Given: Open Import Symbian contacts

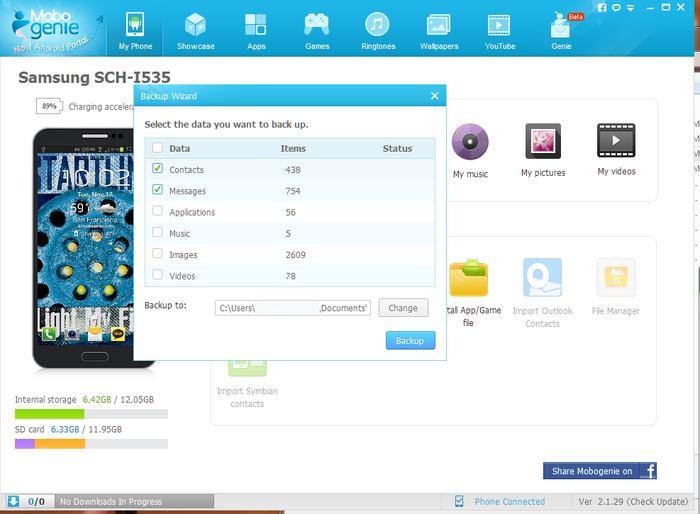Looking at the screenshot, I should (247, 383).
